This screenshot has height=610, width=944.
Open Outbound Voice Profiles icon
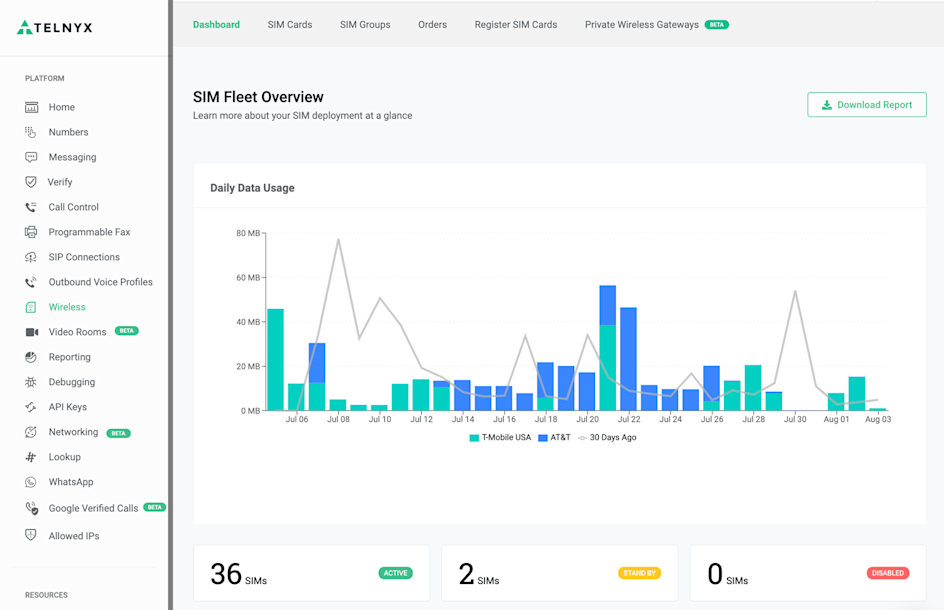[x=32, y=281]
